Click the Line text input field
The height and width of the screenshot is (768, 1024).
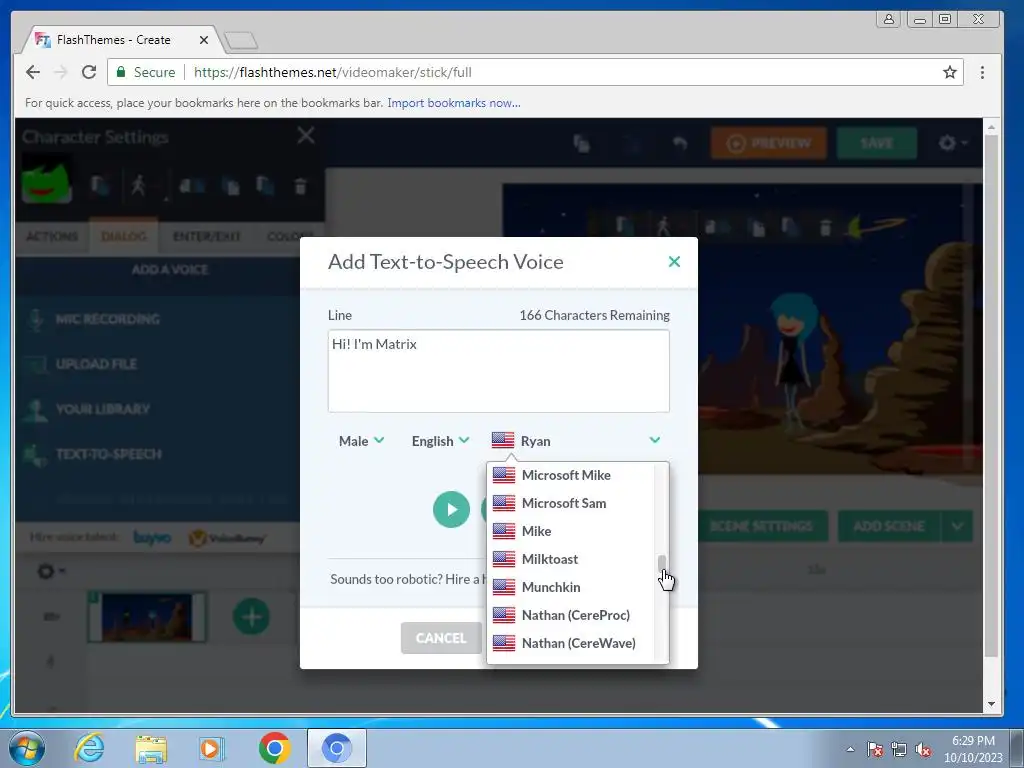(498, 370)
